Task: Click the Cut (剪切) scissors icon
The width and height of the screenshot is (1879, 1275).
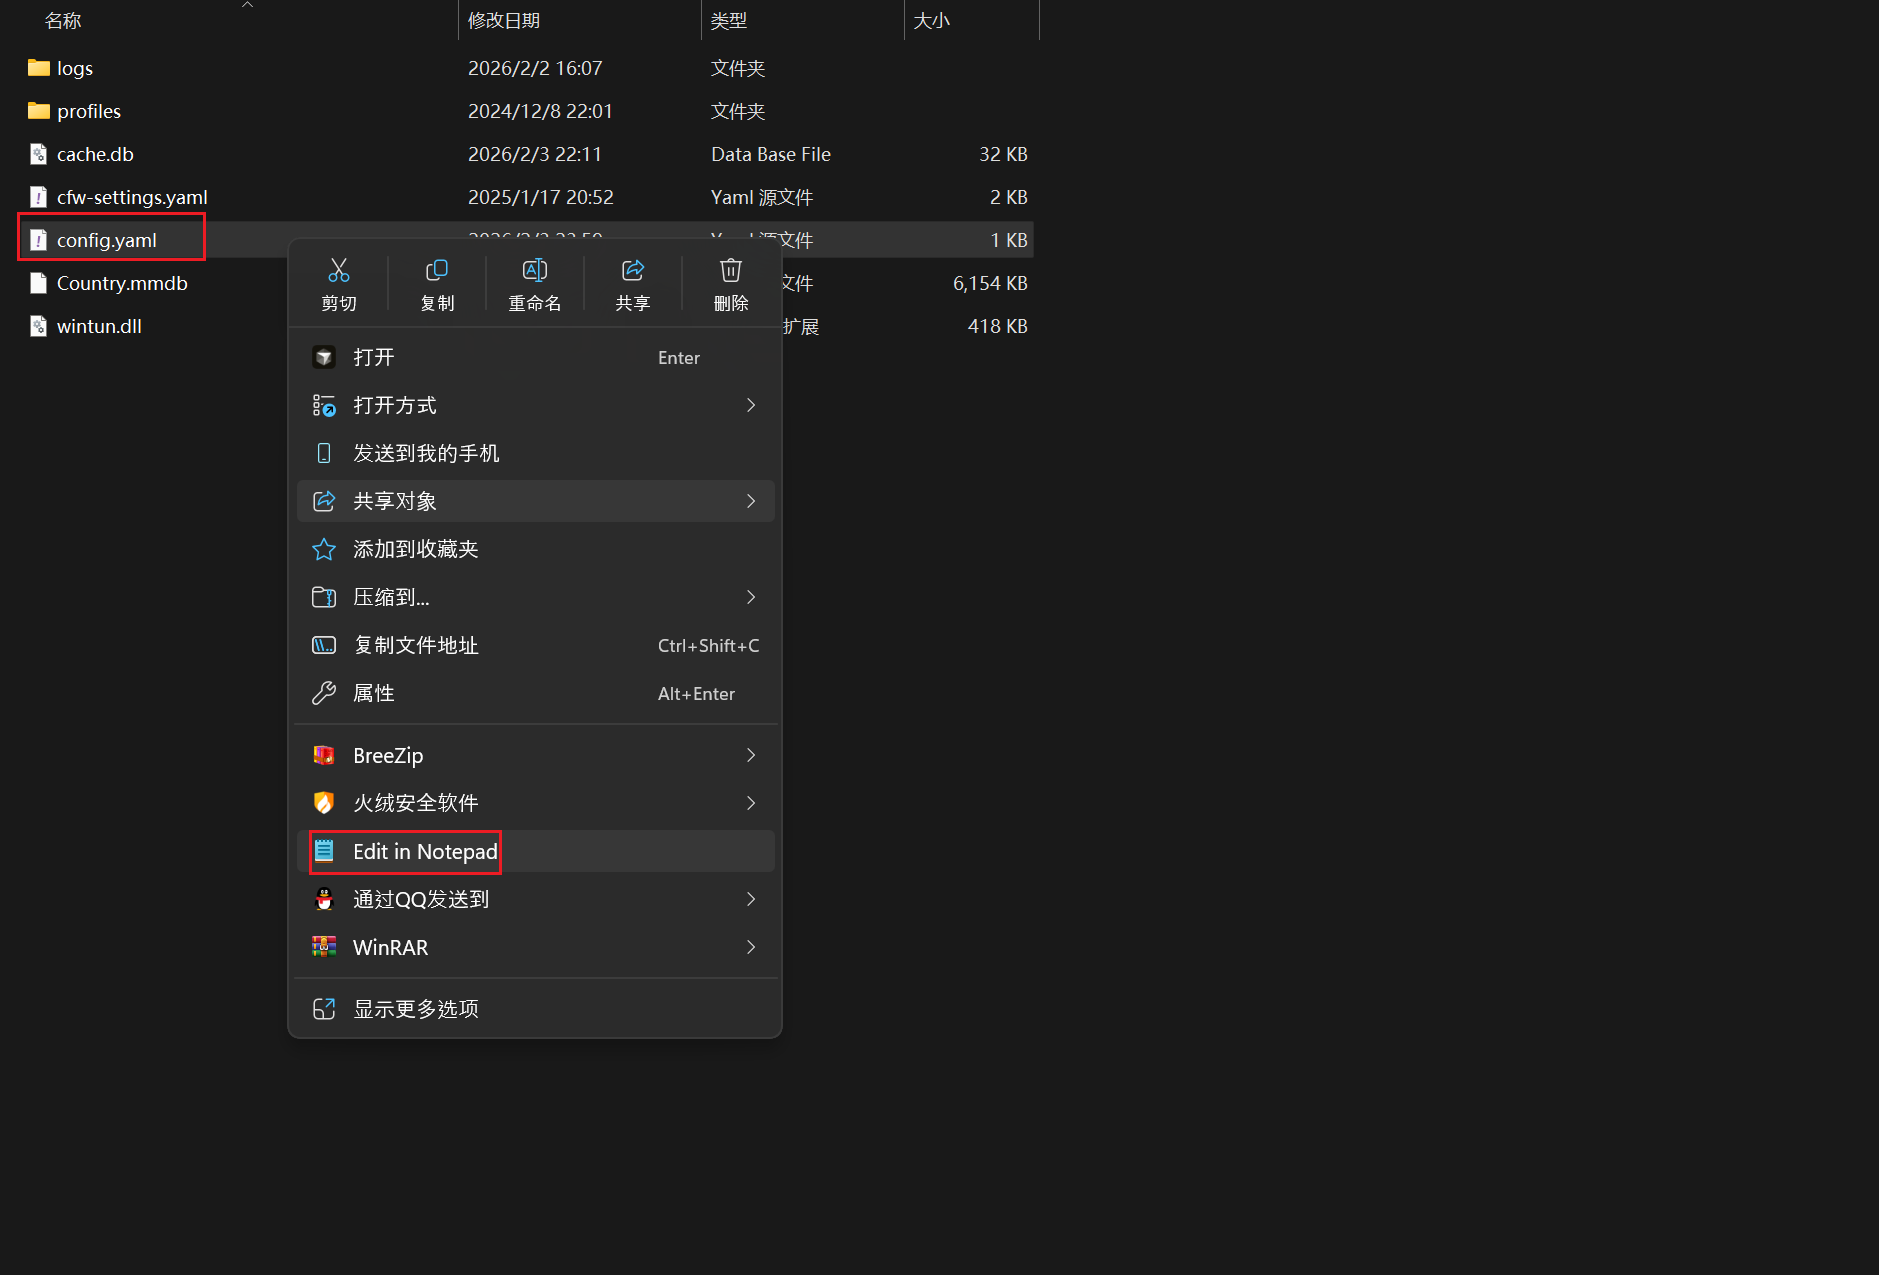Action: tap(339, 271)
